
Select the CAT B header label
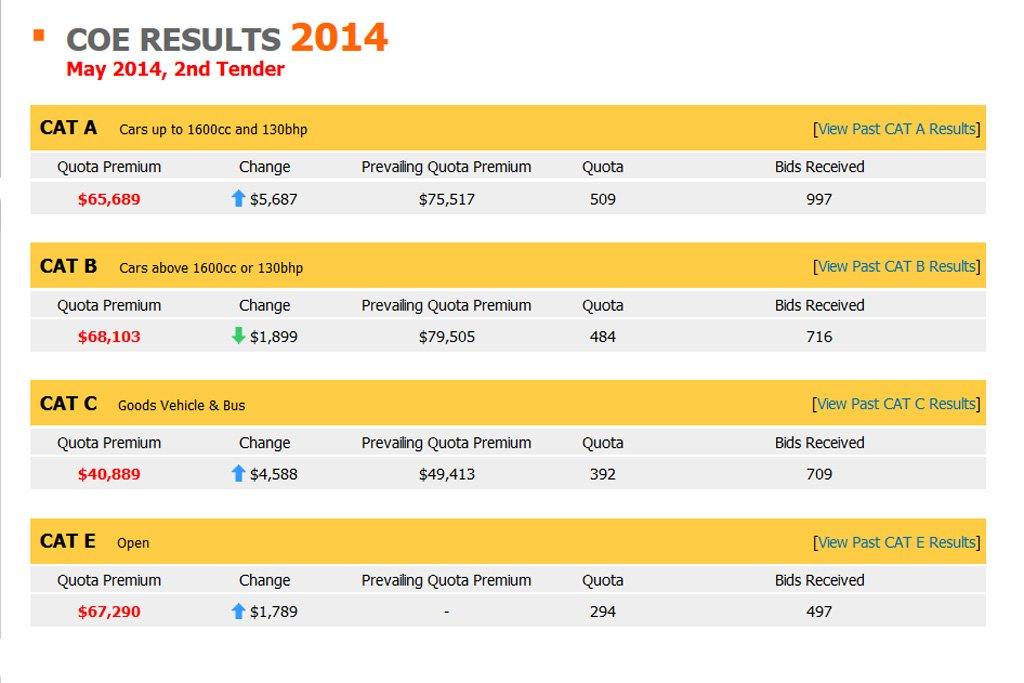pos(69,266)
